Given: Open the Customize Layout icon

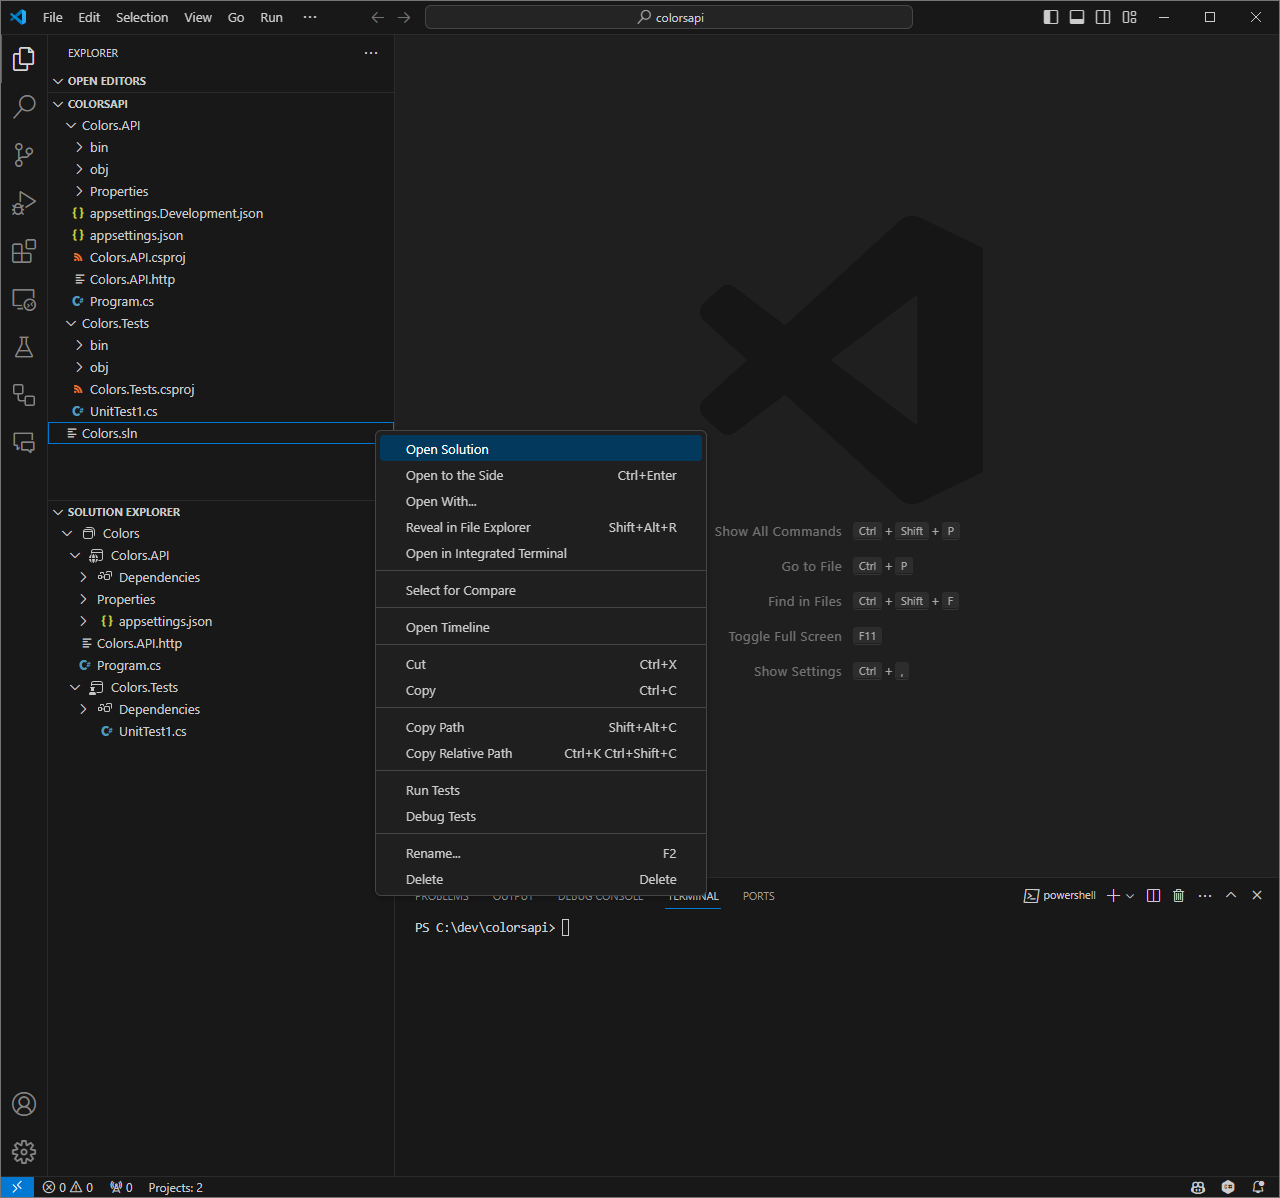Looking at the screenshot, I should point(1129,17).
